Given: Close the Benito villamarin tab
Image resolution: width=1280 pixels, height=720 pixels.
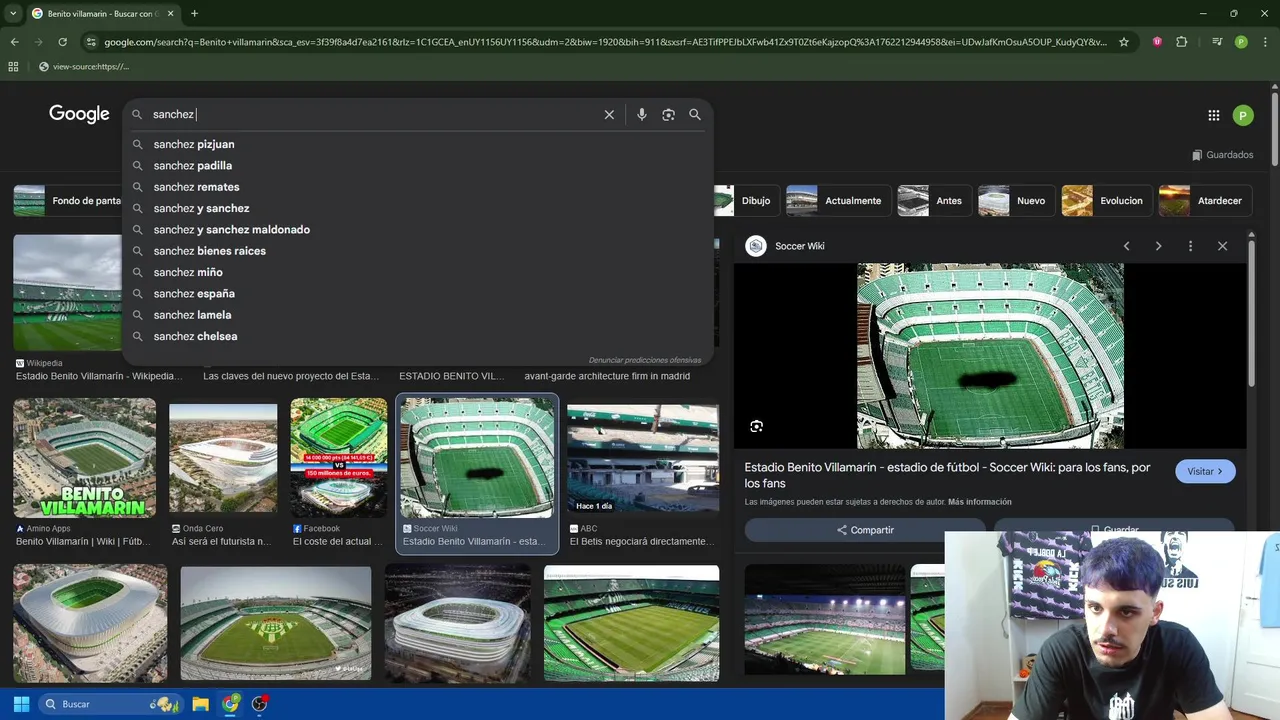Looking at the screenshot, I should (171, 13).
